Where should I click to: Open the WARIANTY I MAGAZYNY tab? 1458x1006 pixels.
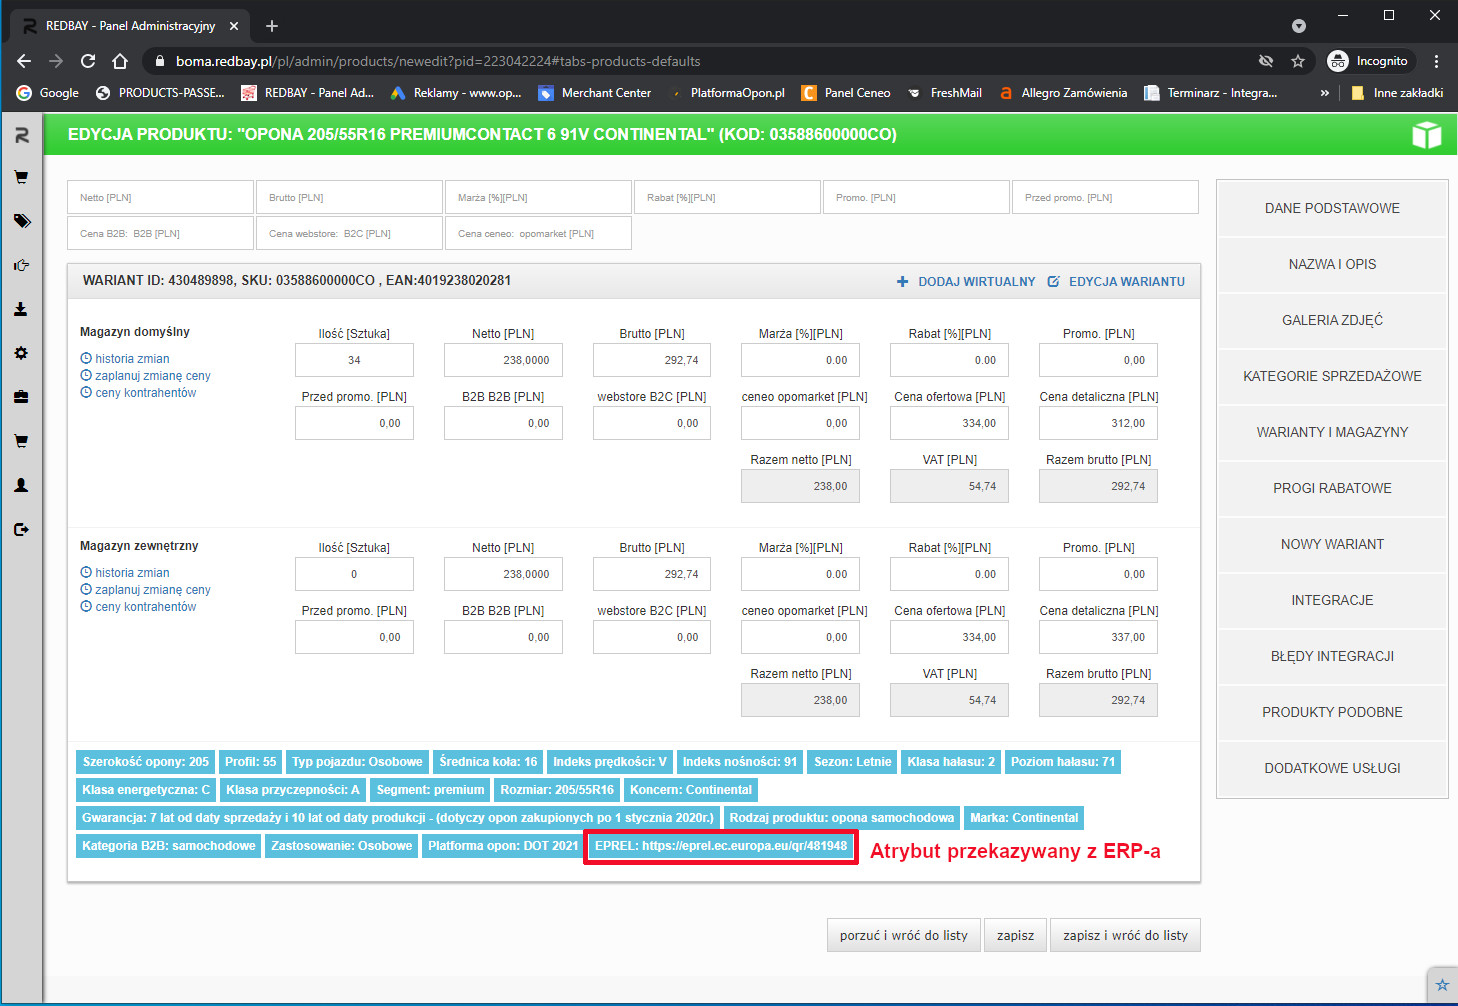tap(1332, 432)
